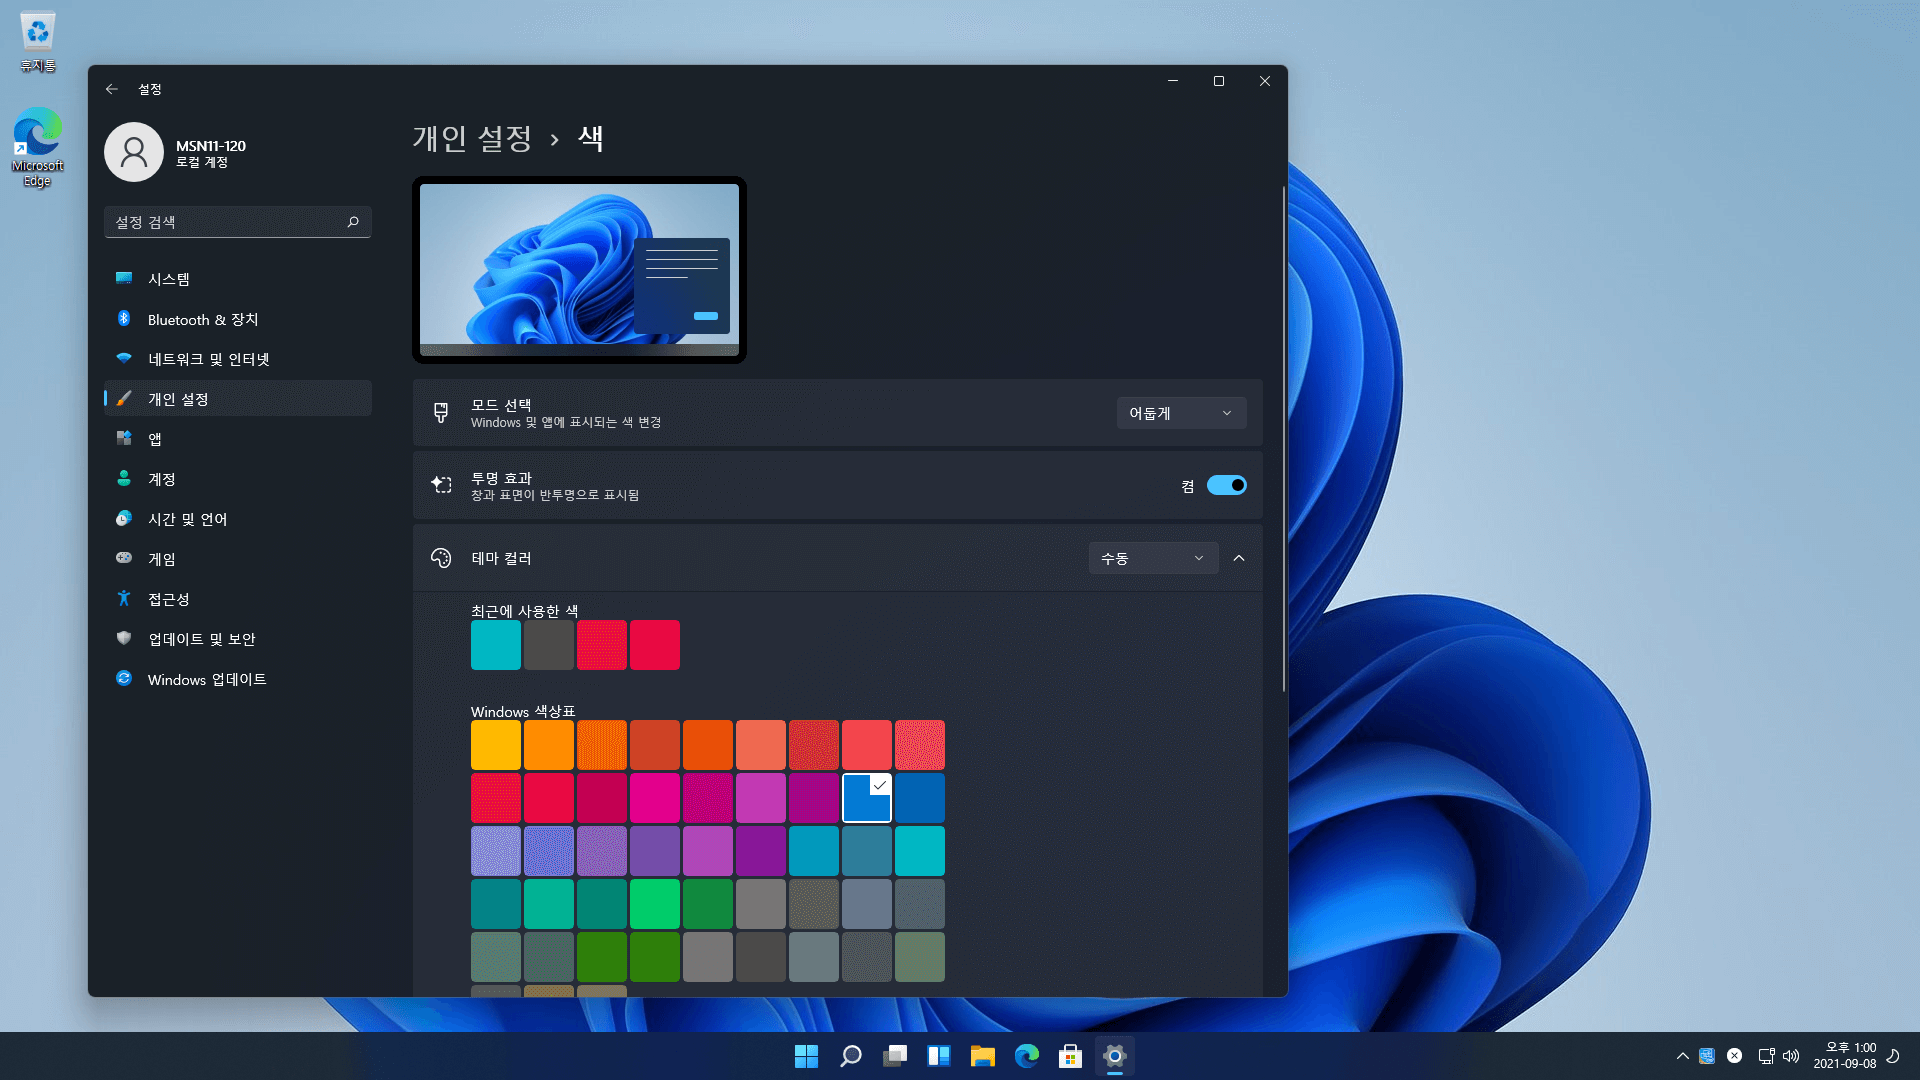1920x1080 pixels.
Task: Click the 게임 controller icon in sidebar
Action: (124, 558)
